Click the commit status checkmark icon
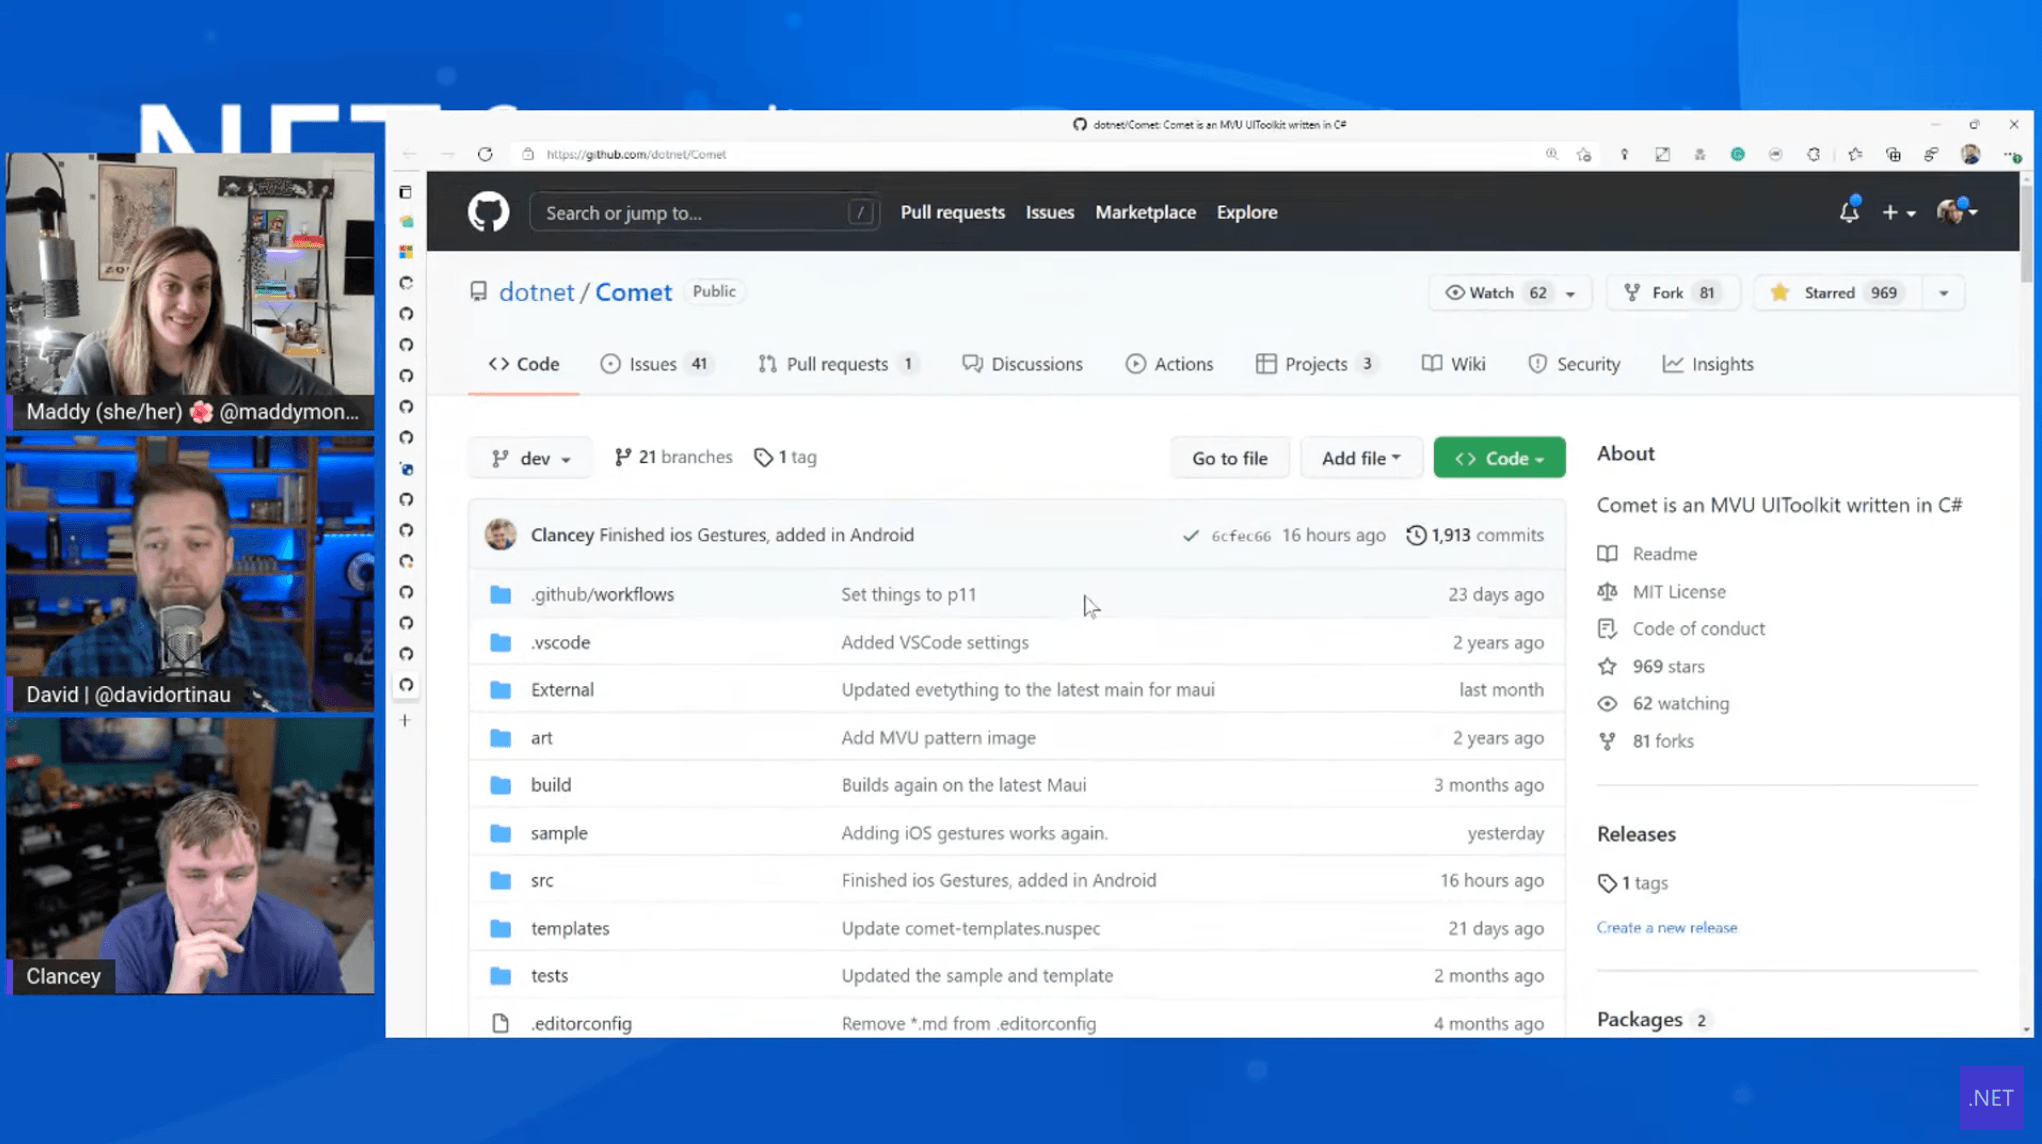This screenshot has width=2042, height=1144. click(1190, 535)
